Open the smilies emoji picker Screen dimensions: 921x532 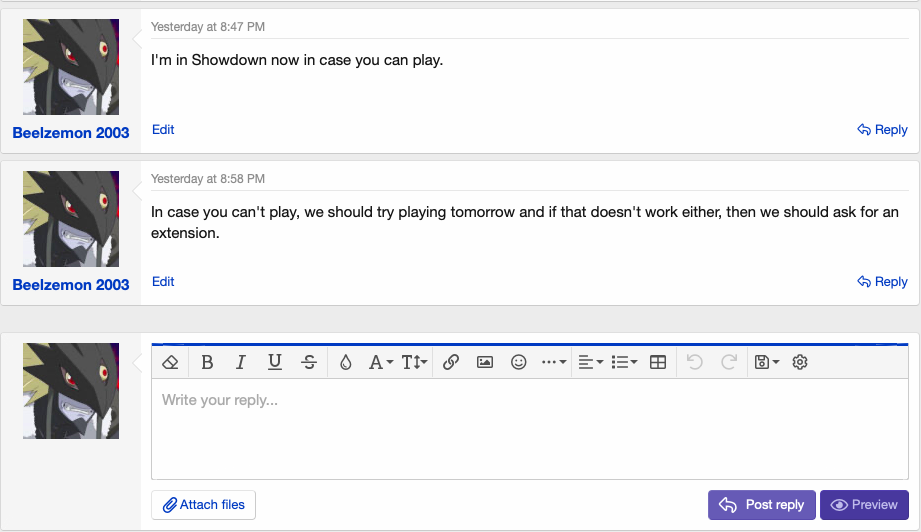click(519, 362)
